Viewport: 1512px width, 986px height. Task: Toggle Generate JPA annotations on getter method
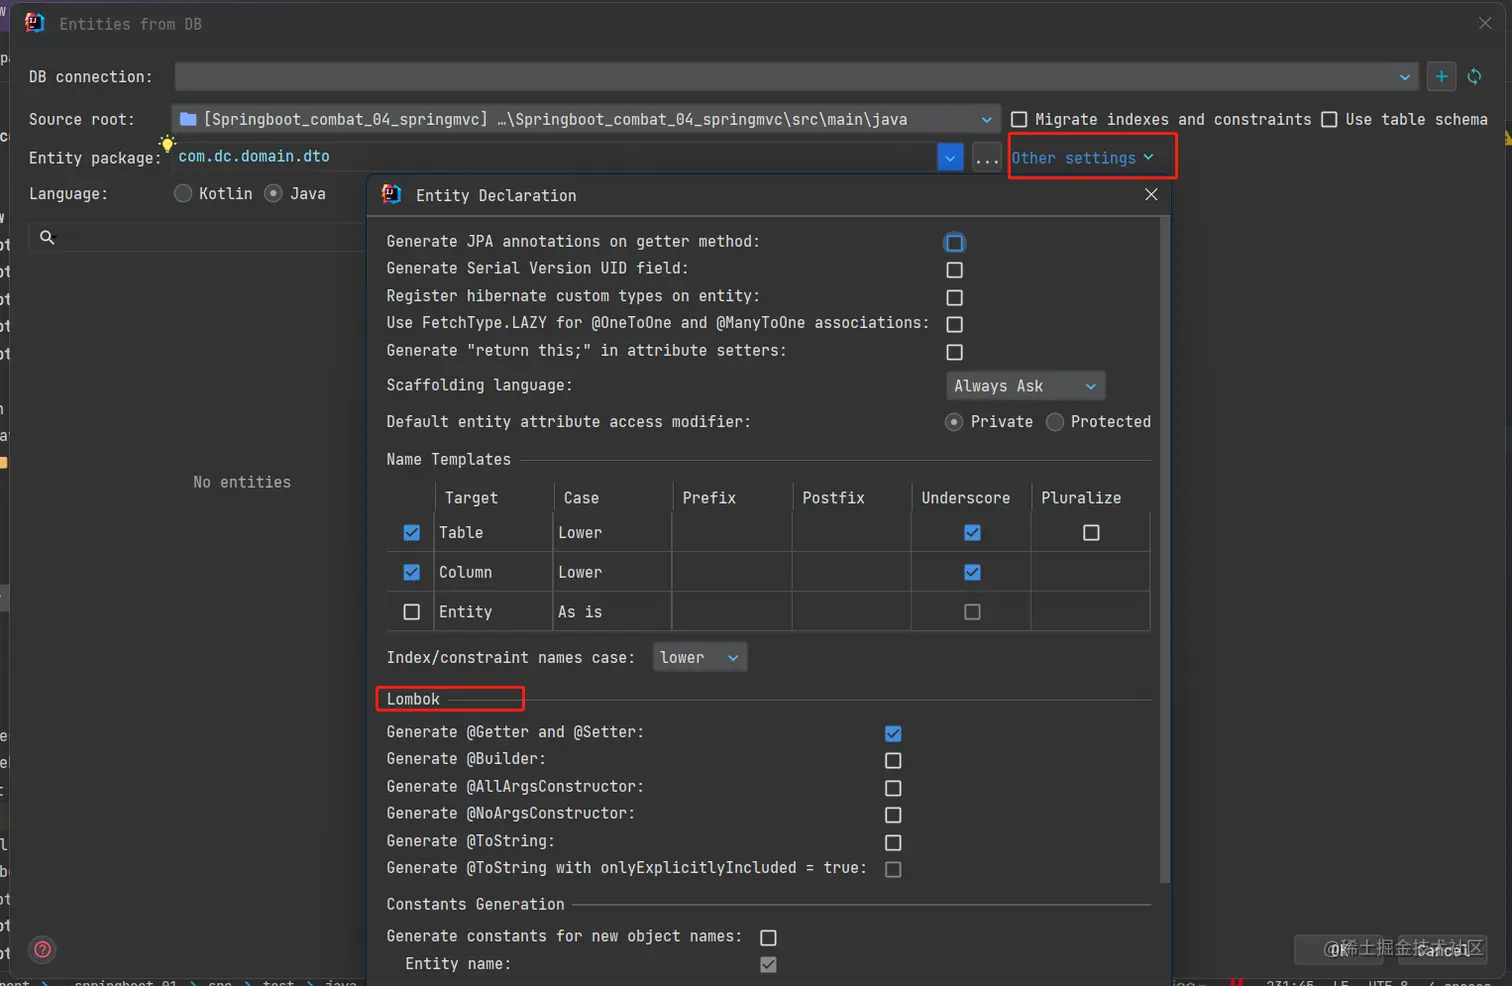pyautogui.click(x=954, y=243)
